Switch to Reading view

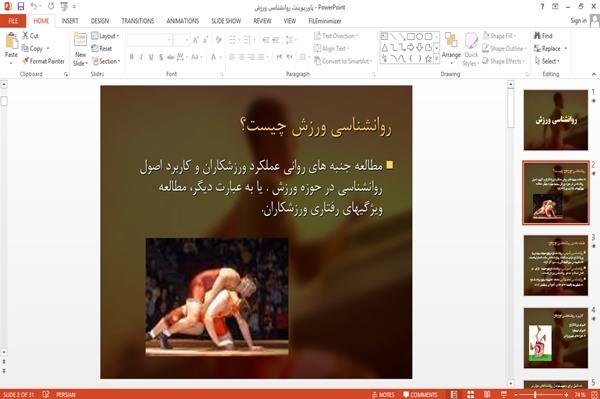tap(487, 394)
